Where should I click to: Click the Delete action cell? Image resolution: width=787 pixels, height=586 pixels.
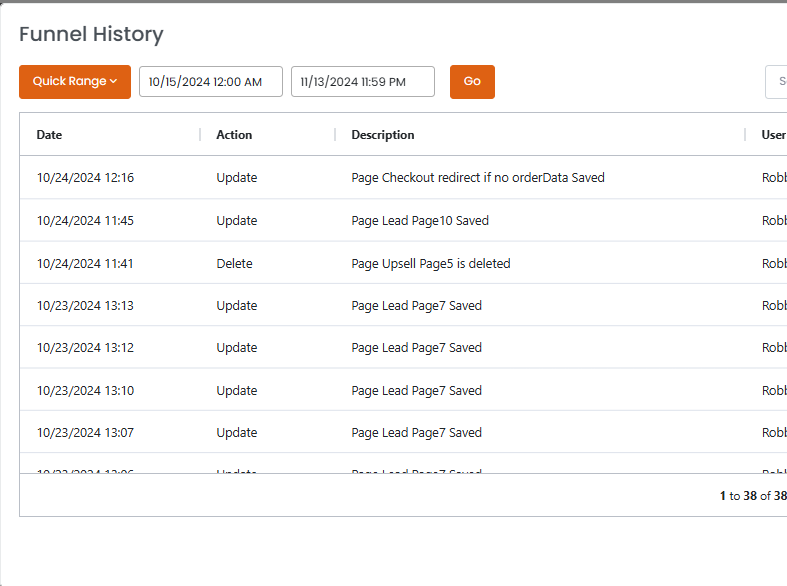[x=234, y=264]
